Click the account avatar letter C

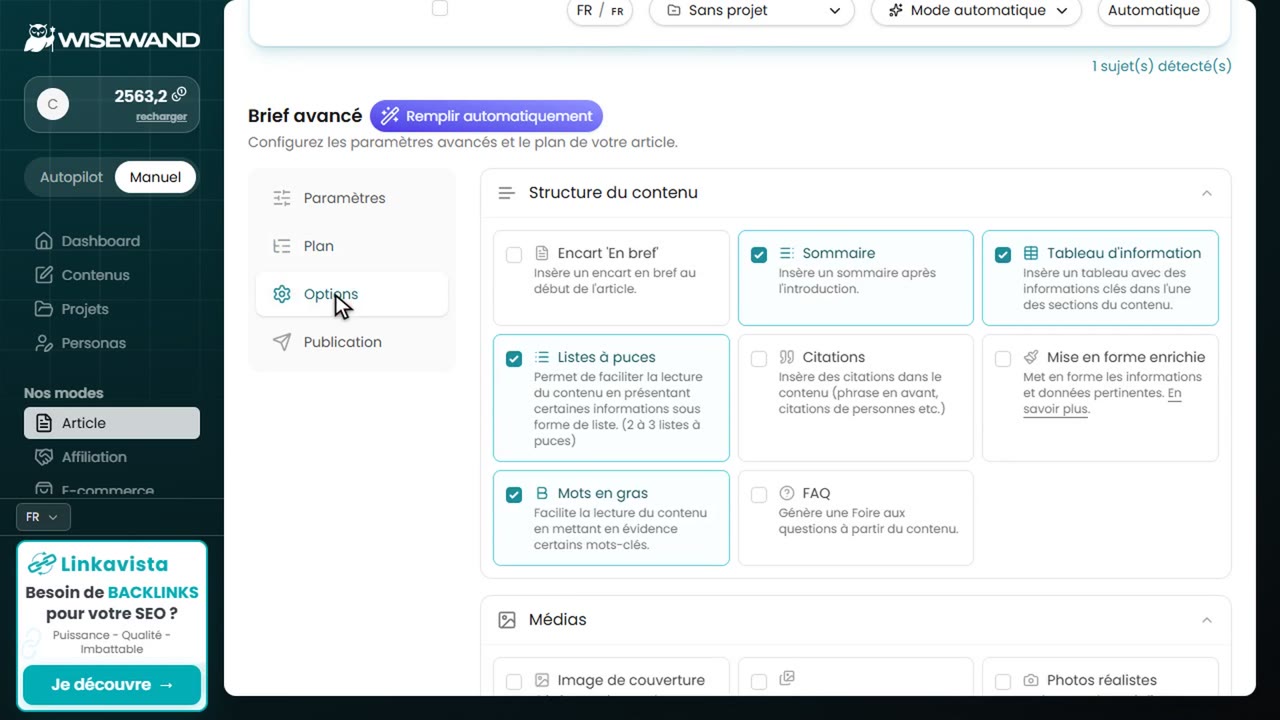point(53,104)
